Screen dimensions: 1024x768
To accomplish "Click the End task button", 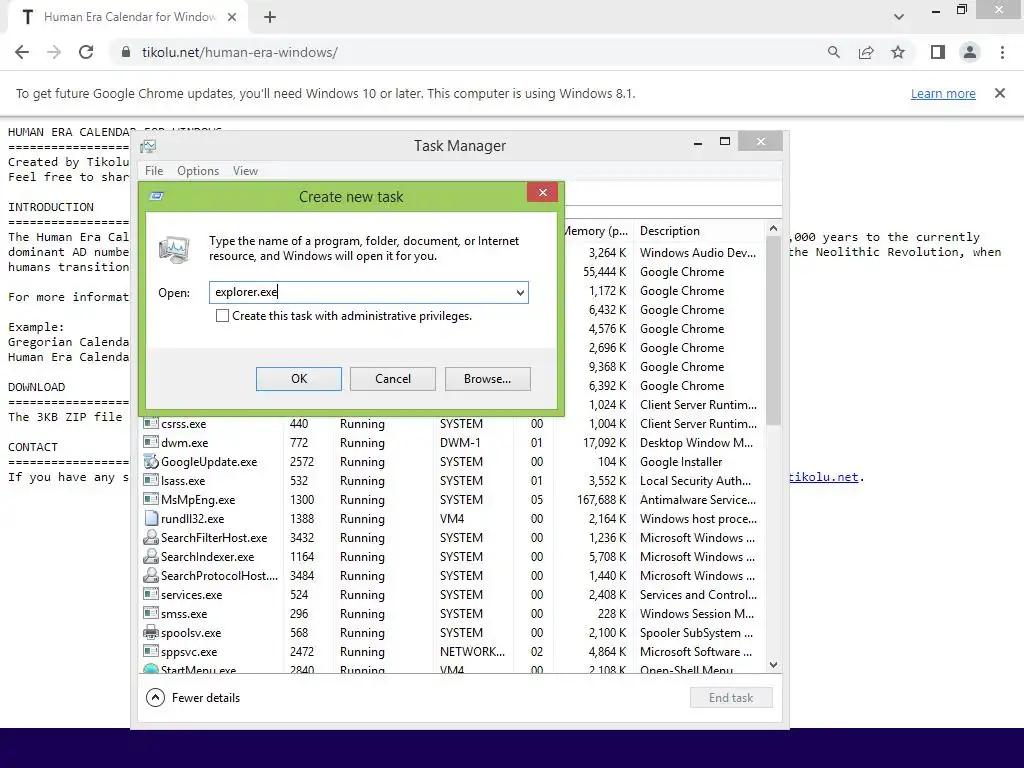I will coord(731,697).
